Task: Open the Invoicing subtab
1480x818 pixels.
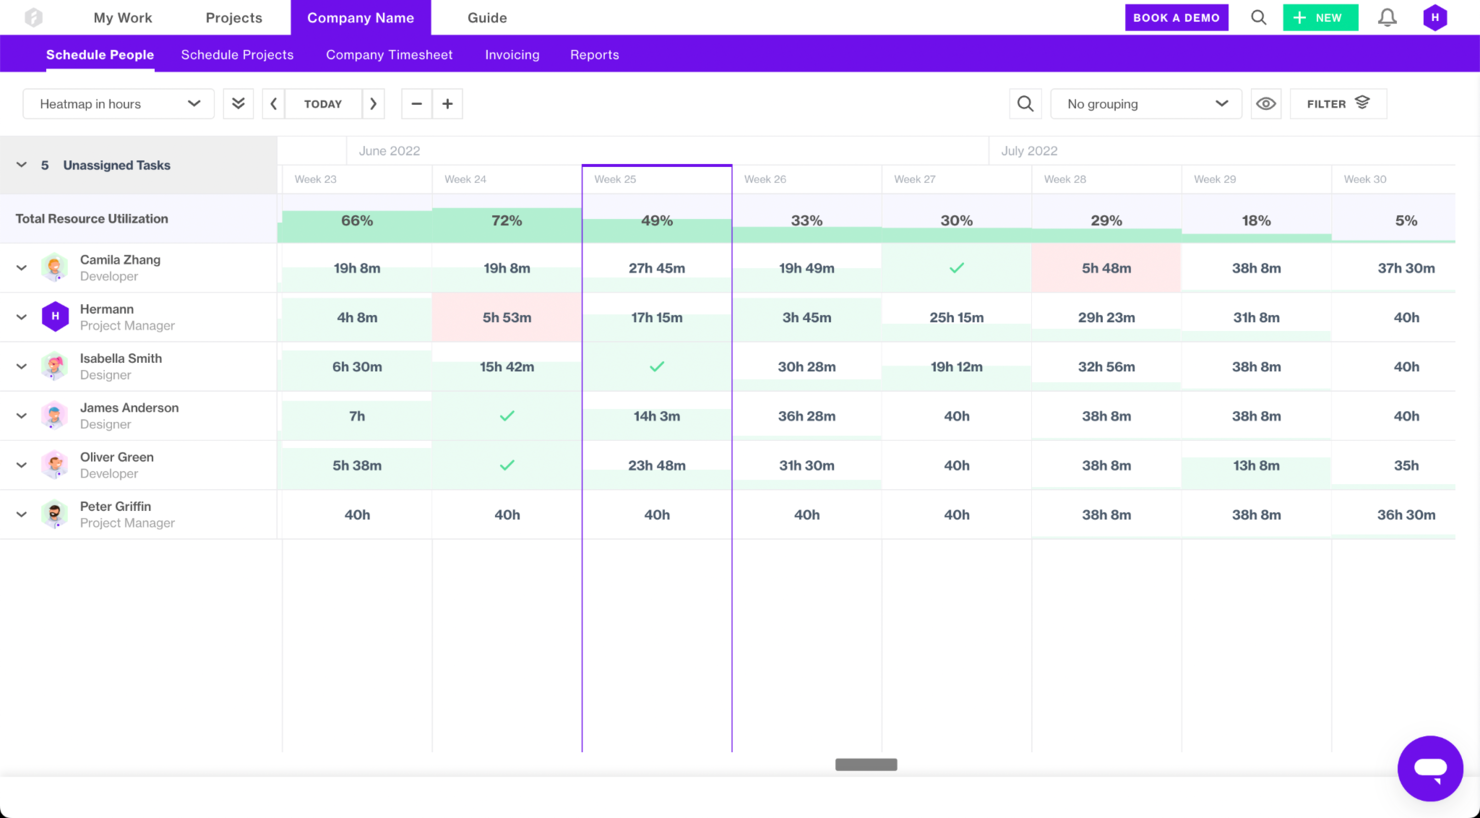Action: (512, 55)
